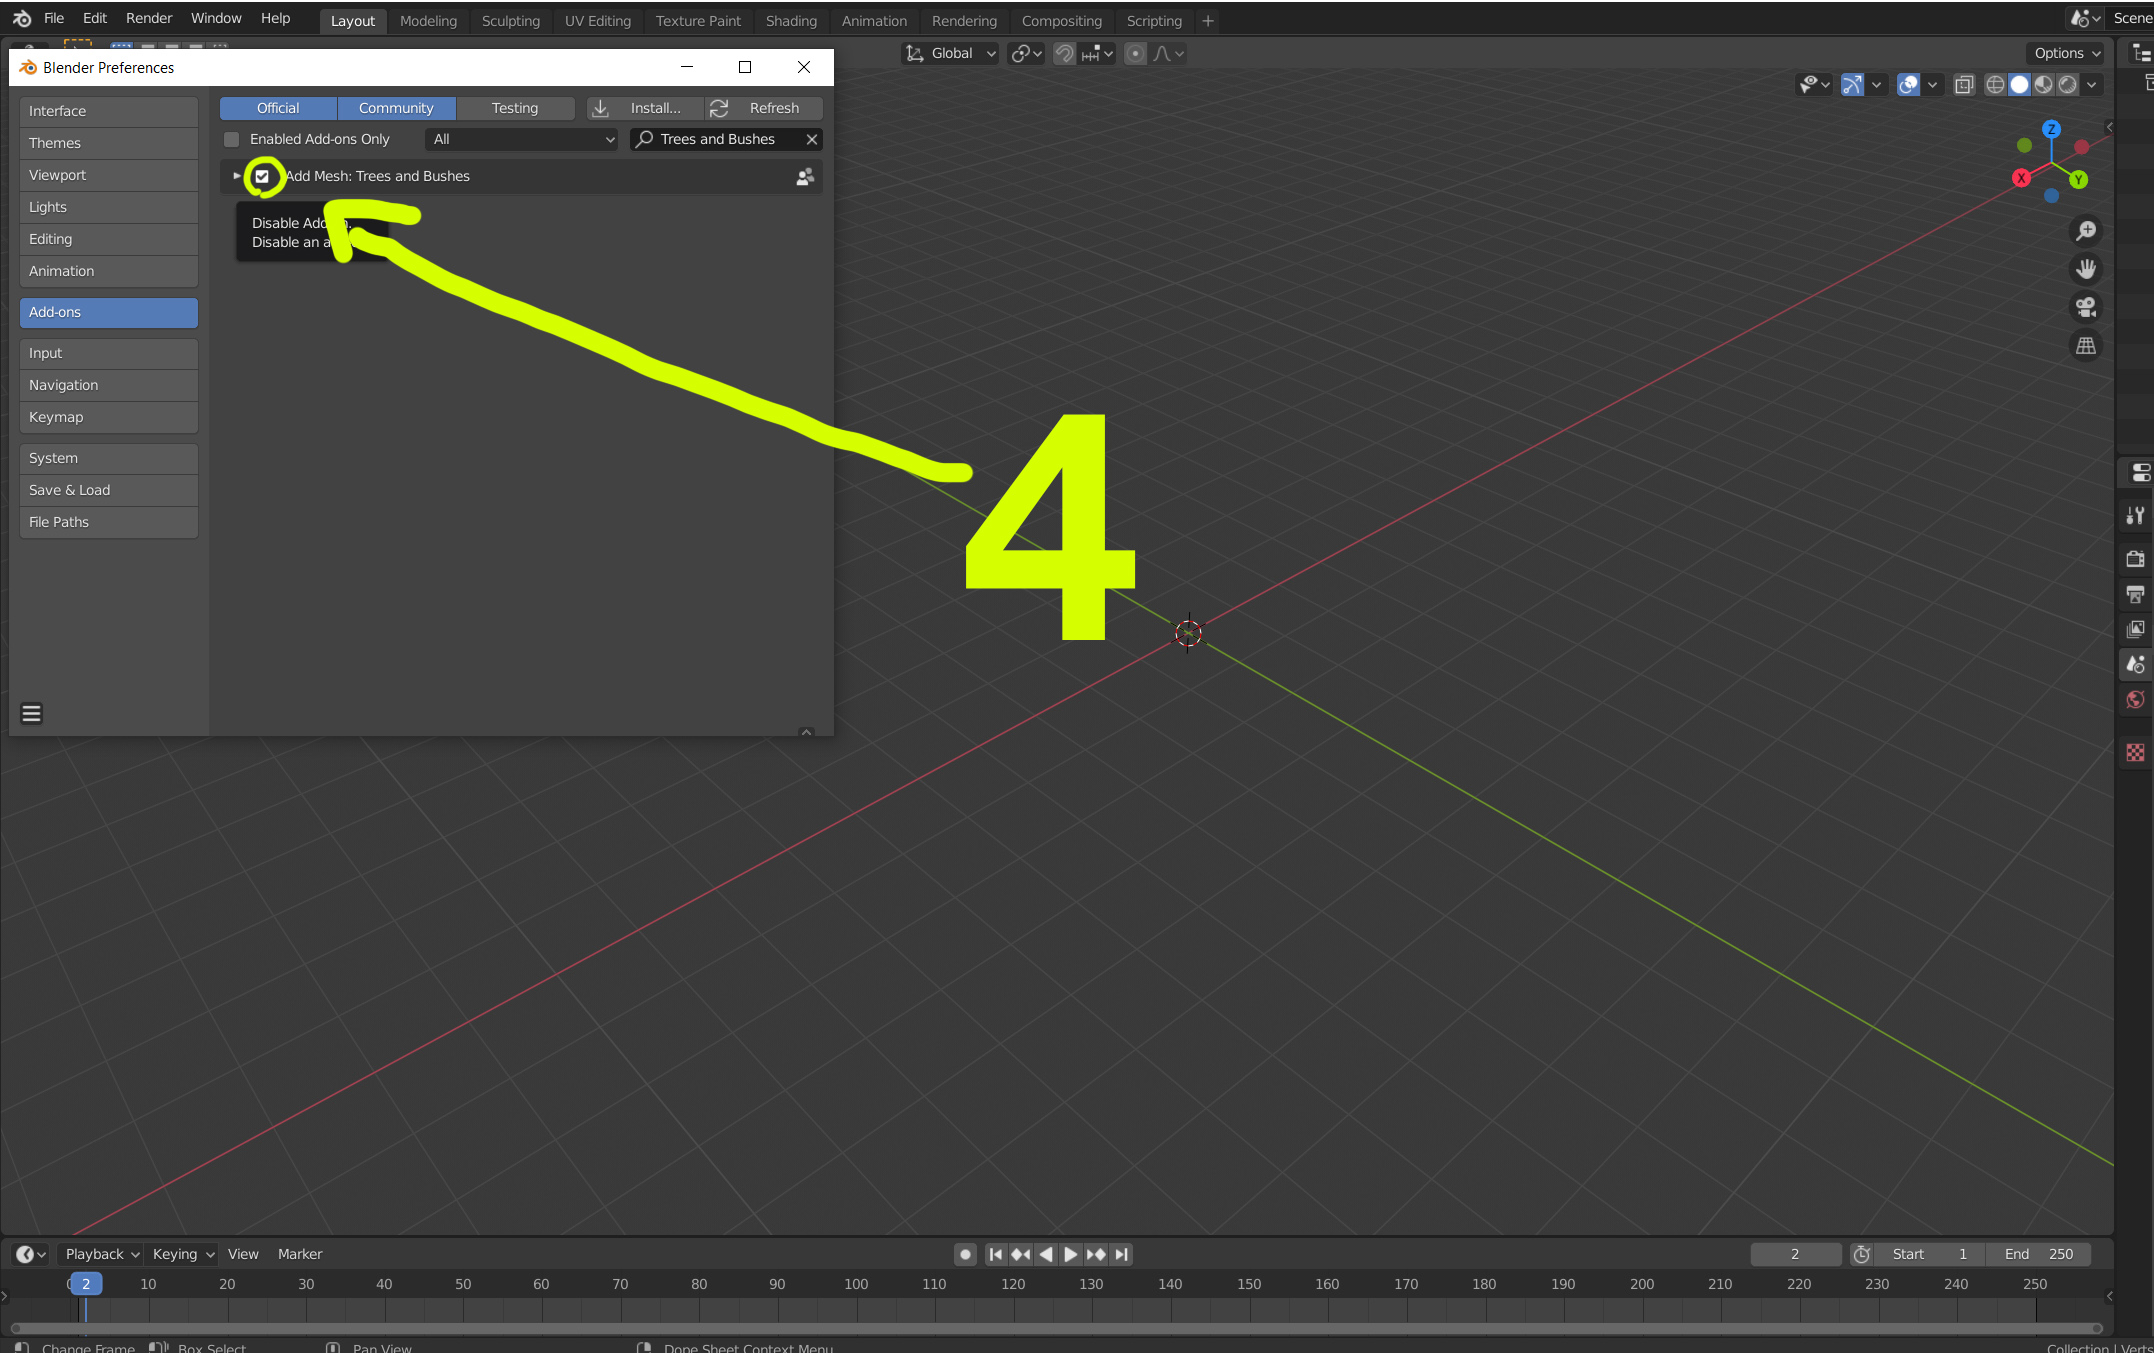Open the Render menu
The height and width of the screenshot is (1353, 2154).
click(x=148, y=18)
